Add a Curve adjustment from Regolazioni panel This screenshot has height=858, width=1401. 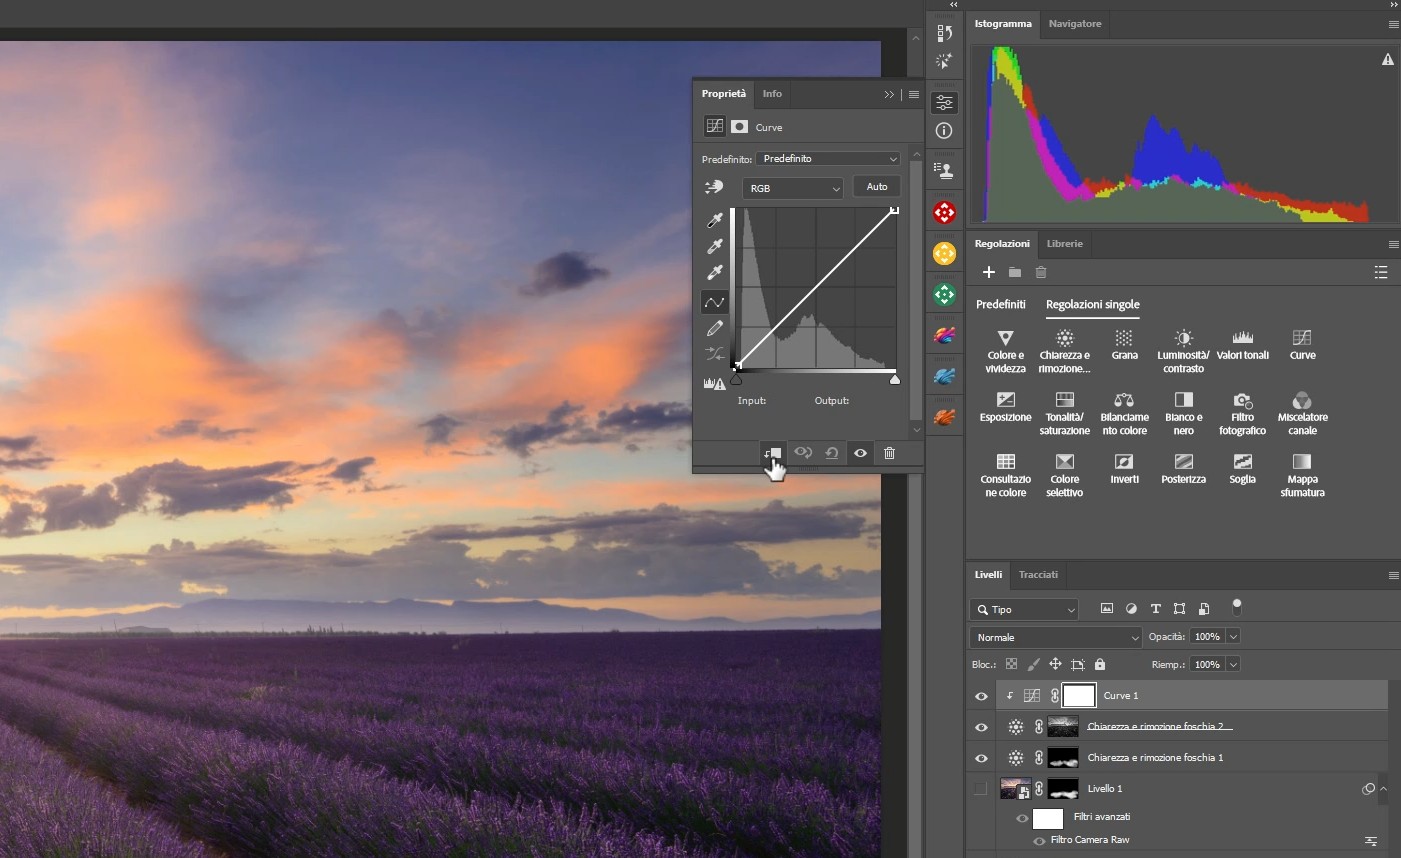(1302, 344)
